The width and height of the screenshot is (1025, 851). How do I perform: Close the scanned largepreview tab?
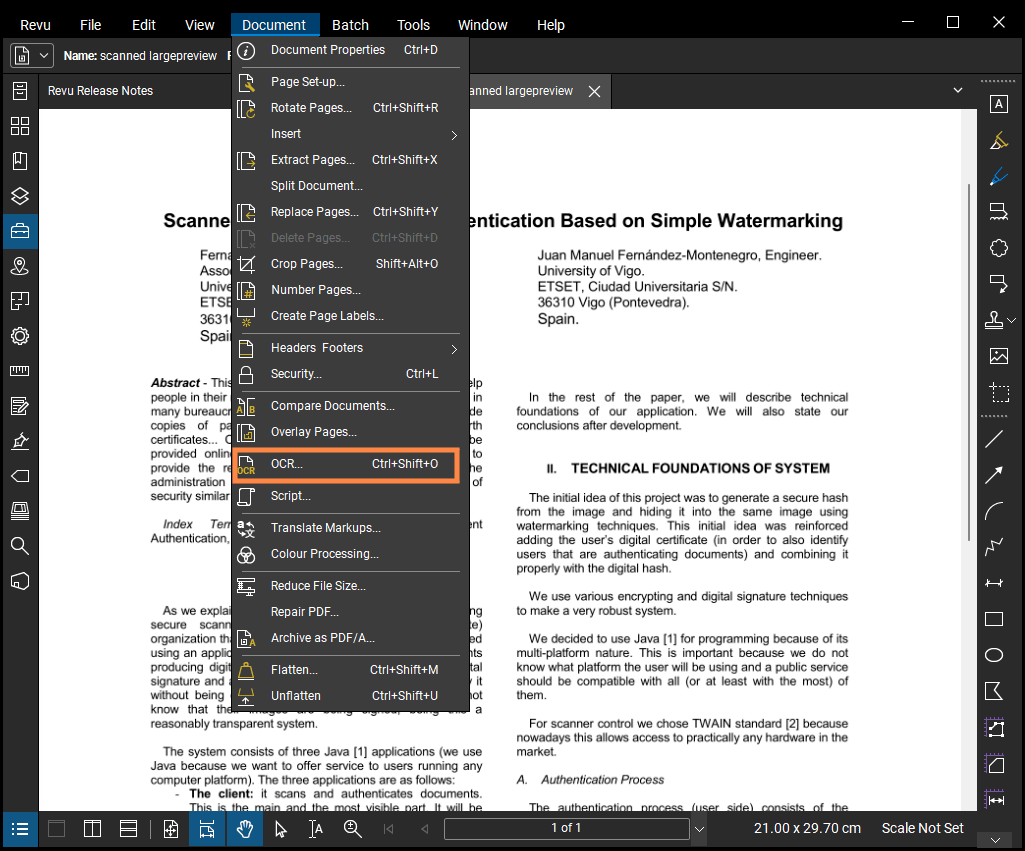pos(594,91)
